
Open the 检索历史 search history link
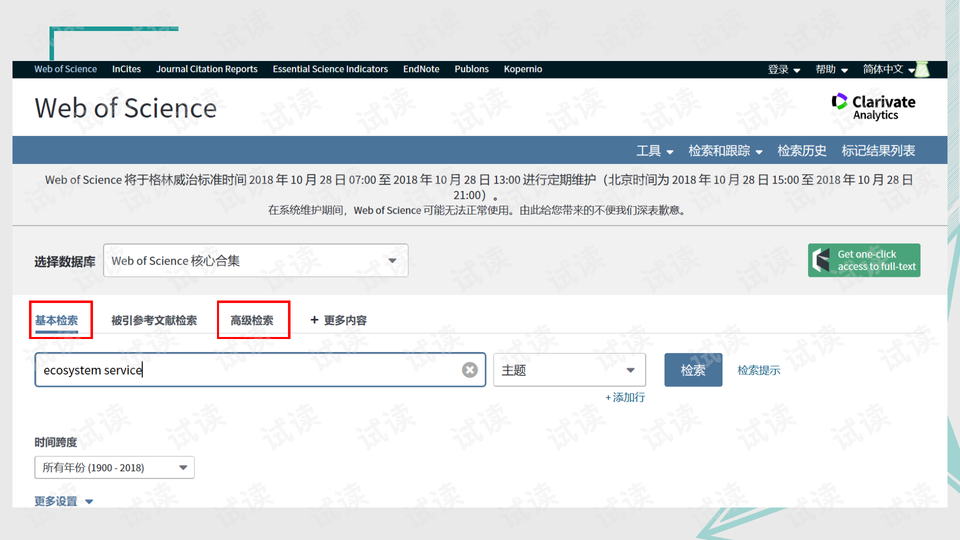(x=801, y=151)
